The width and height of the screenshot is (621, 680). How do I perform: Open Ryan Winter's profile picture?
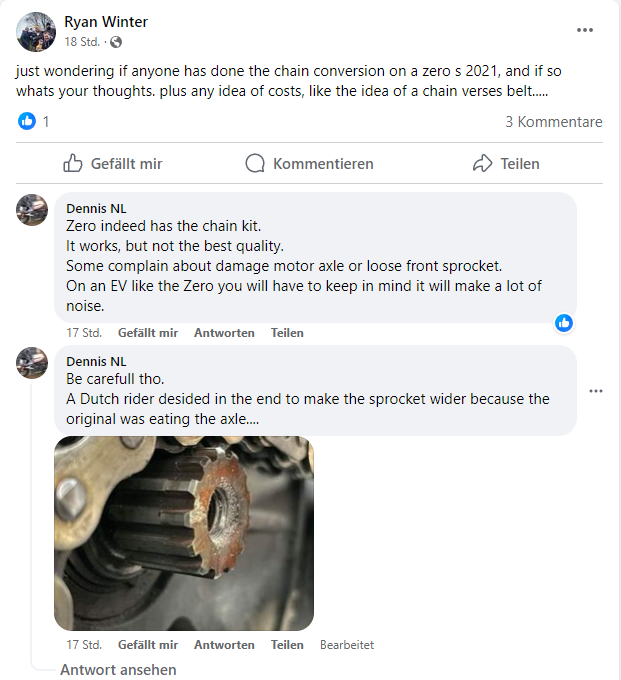coord(36,32)
